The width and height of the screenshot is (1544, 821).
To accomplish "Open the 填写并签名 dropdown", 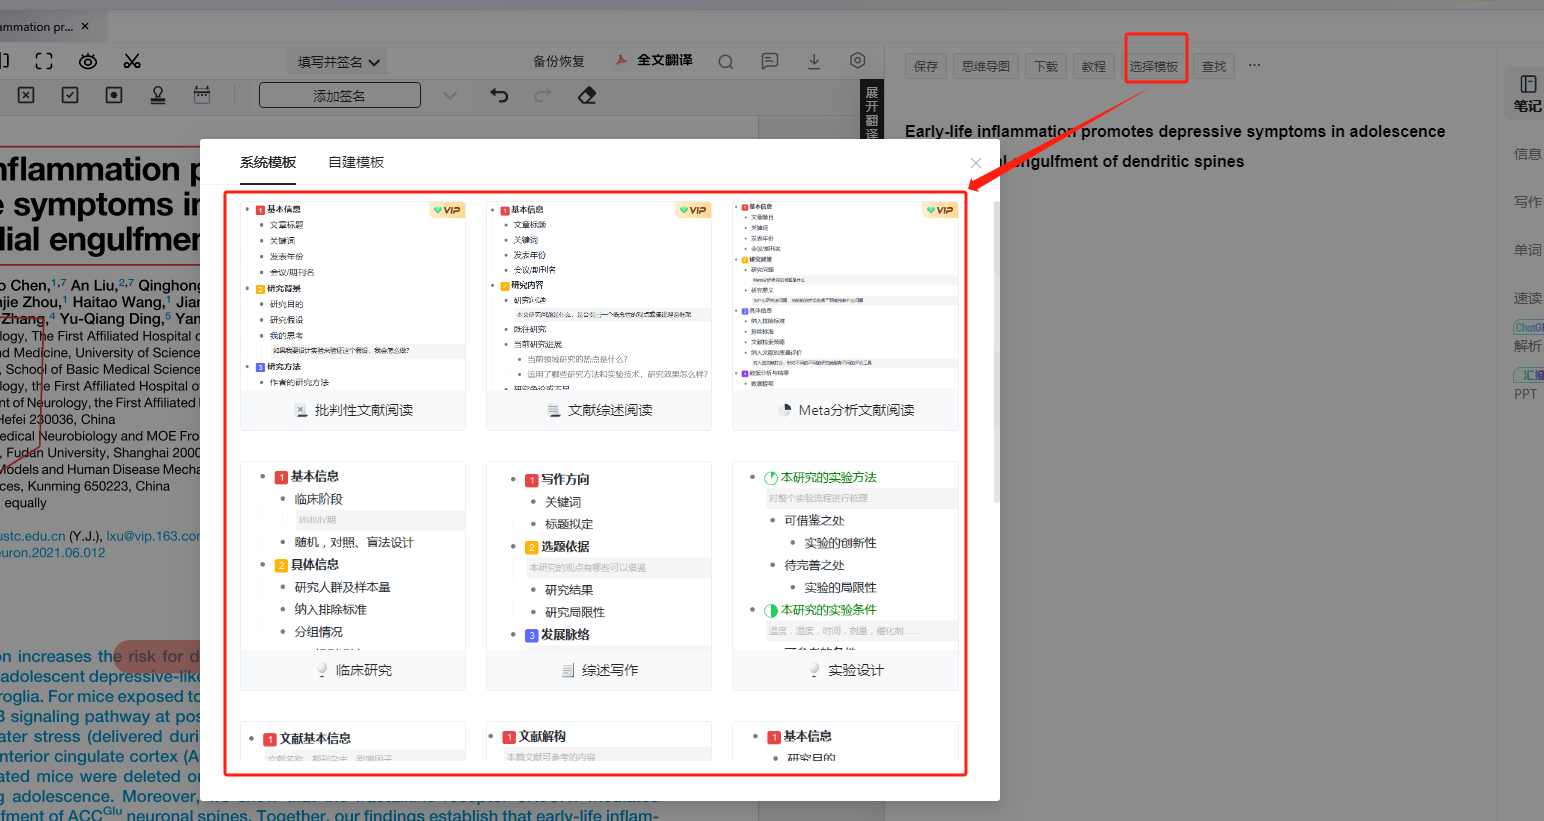I will click(x=339, y=62).
